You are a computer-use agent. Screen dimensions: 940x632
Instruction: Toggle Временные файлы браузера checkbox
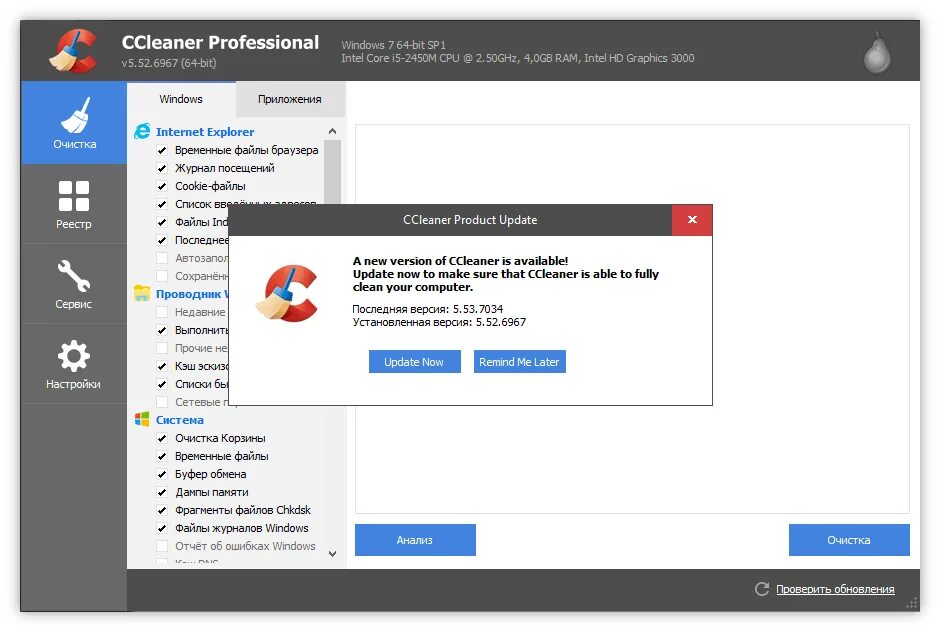(162, 150)
